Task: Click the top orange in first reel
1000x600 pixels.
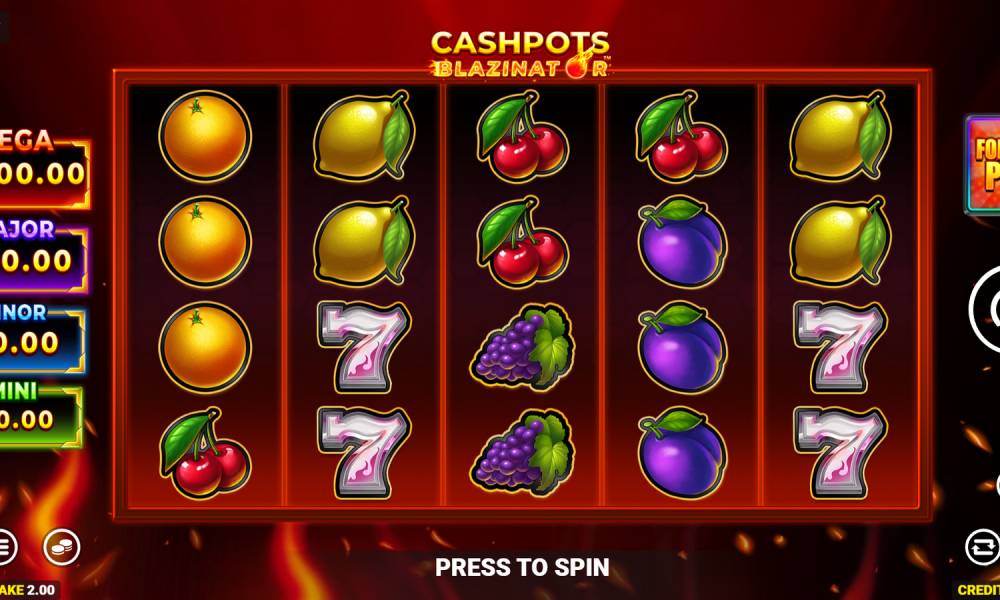Action: 205,136
